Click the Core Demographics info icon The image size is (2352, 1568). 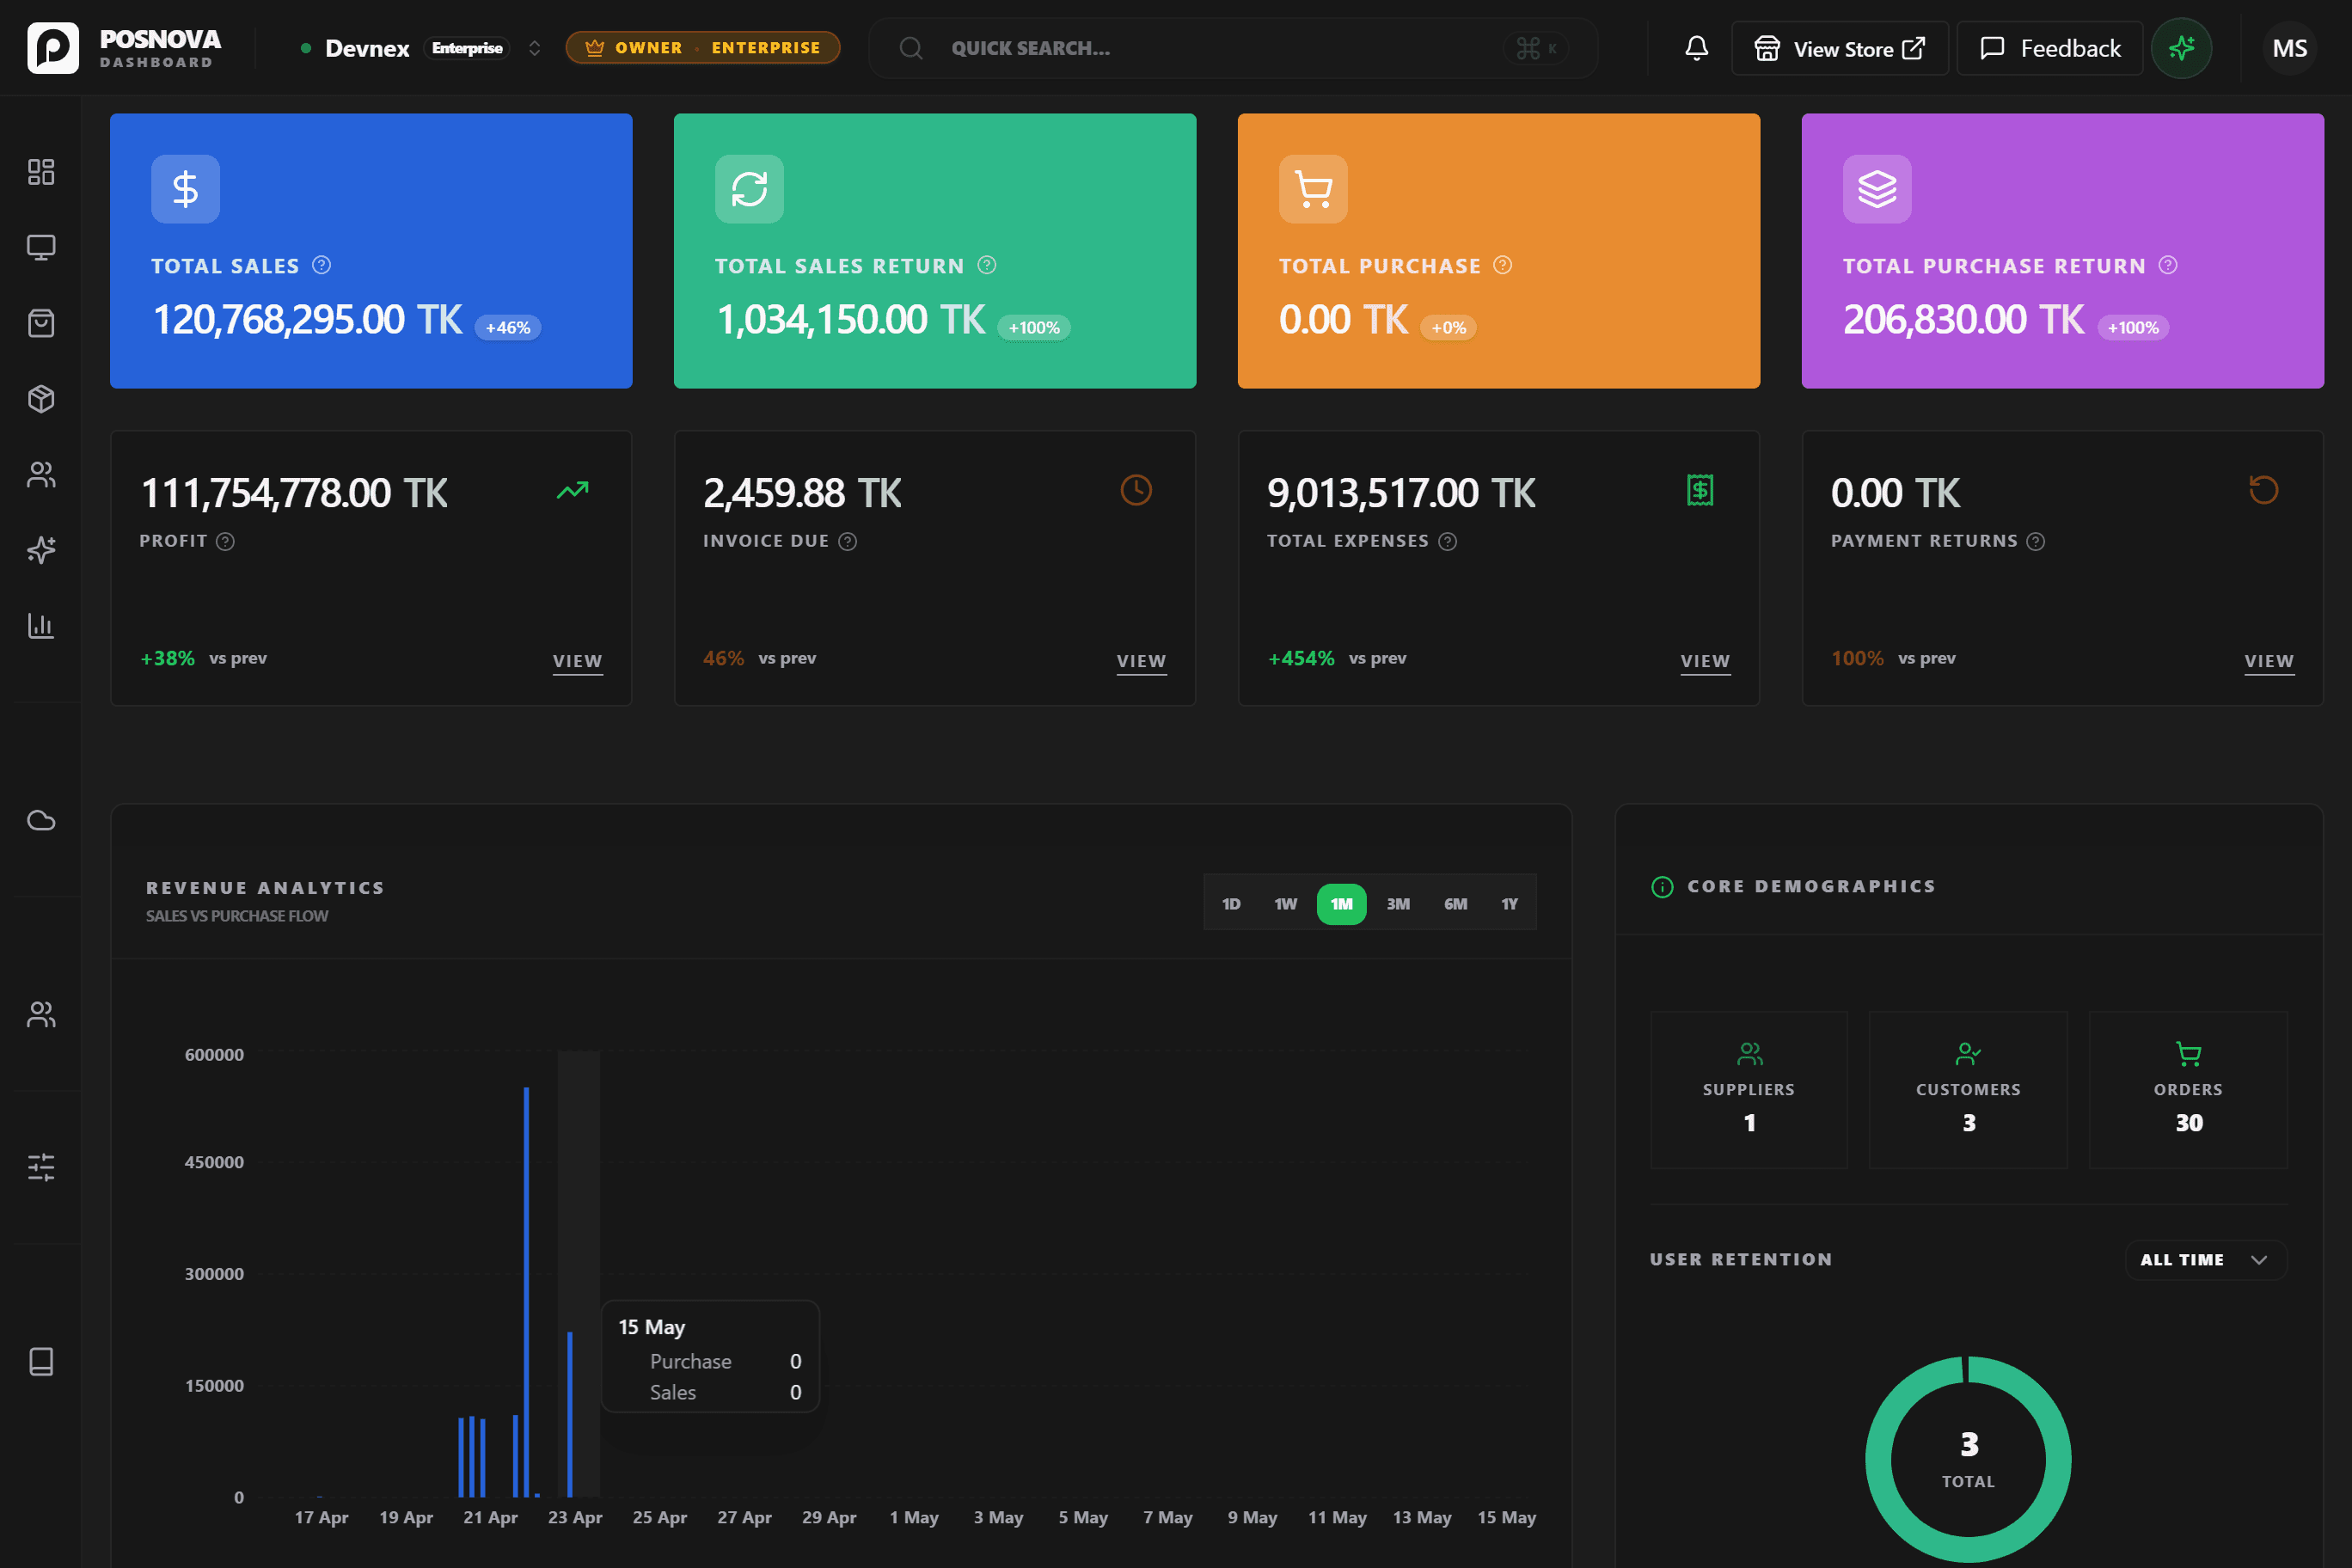click(1662, 887)
